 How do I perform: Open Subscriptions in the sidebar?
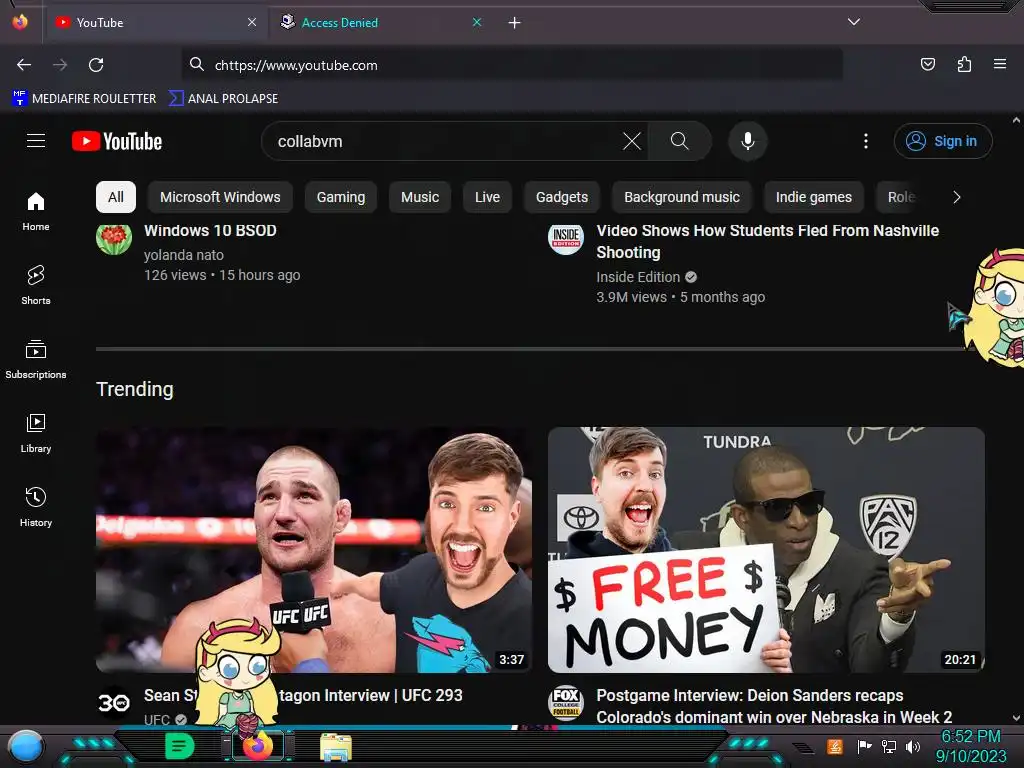[x=36, y=359]
